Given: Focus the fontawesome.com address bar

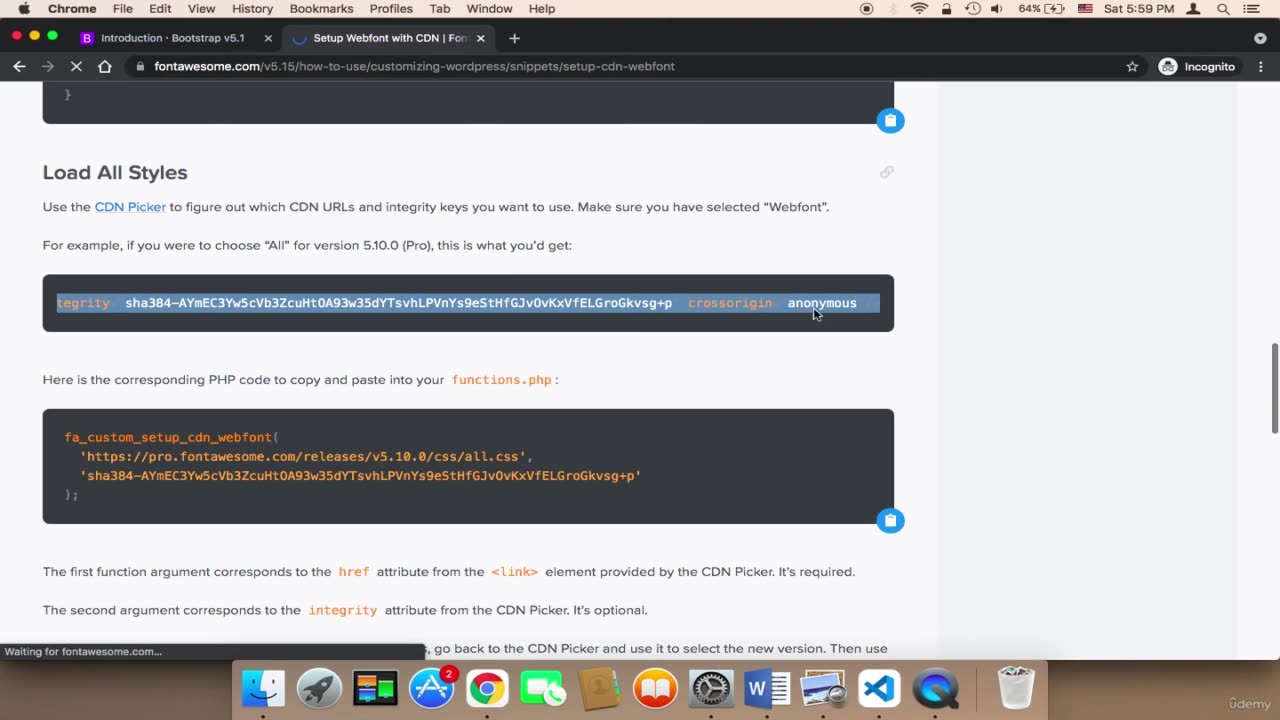Looking at the screenshot, I should [x=414, y=66].
